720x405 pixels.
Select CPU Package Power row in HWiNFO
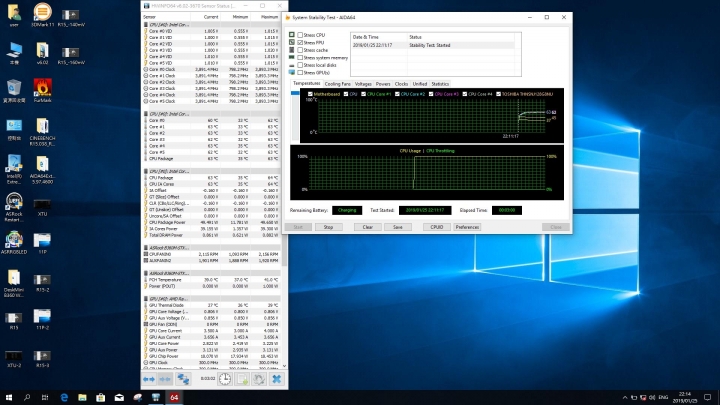coord(211,222)
